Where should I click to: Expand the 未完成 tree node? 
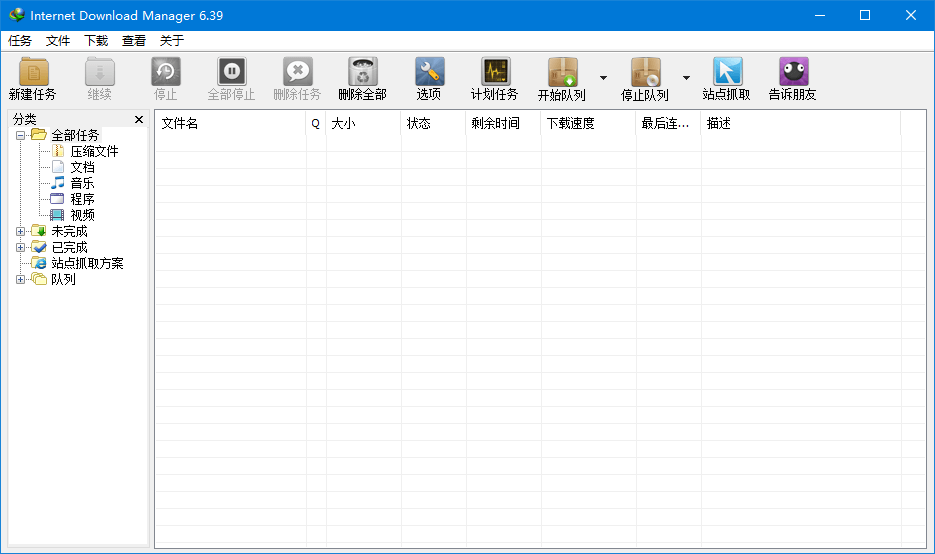click(x=20, y=231)
